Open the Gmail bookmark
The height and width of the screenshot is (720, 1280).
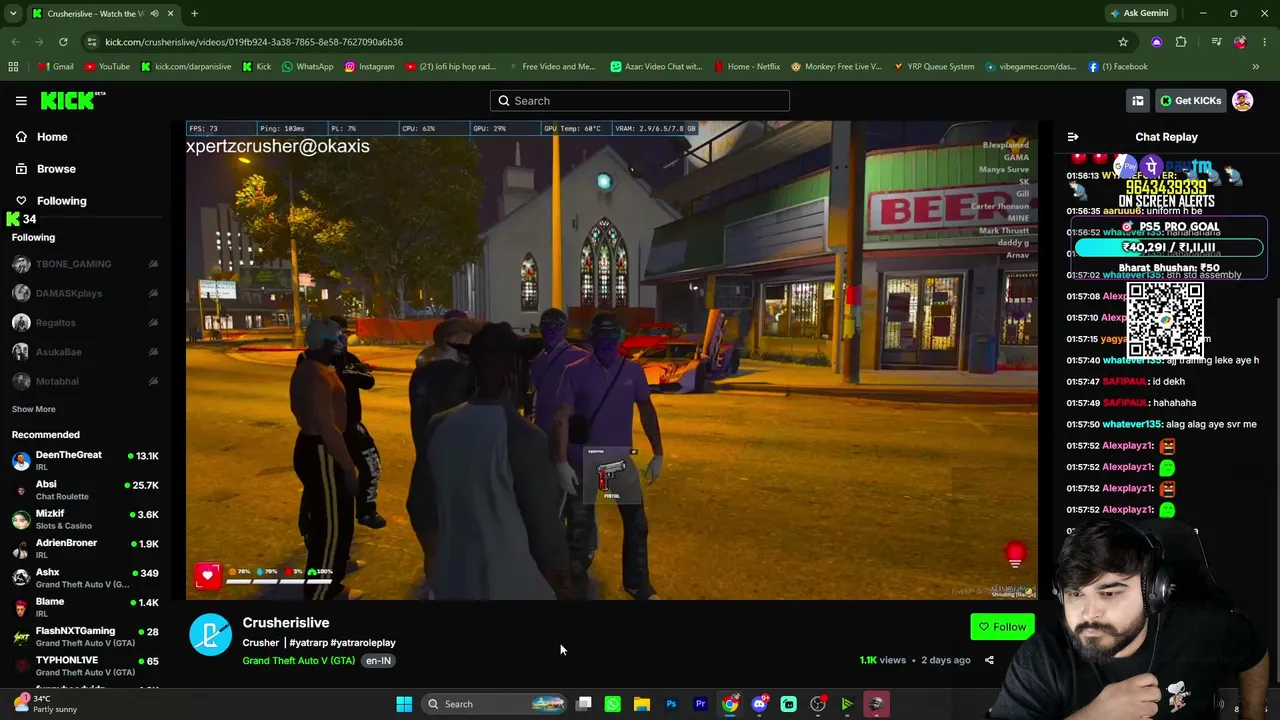[x=56, y=67]
